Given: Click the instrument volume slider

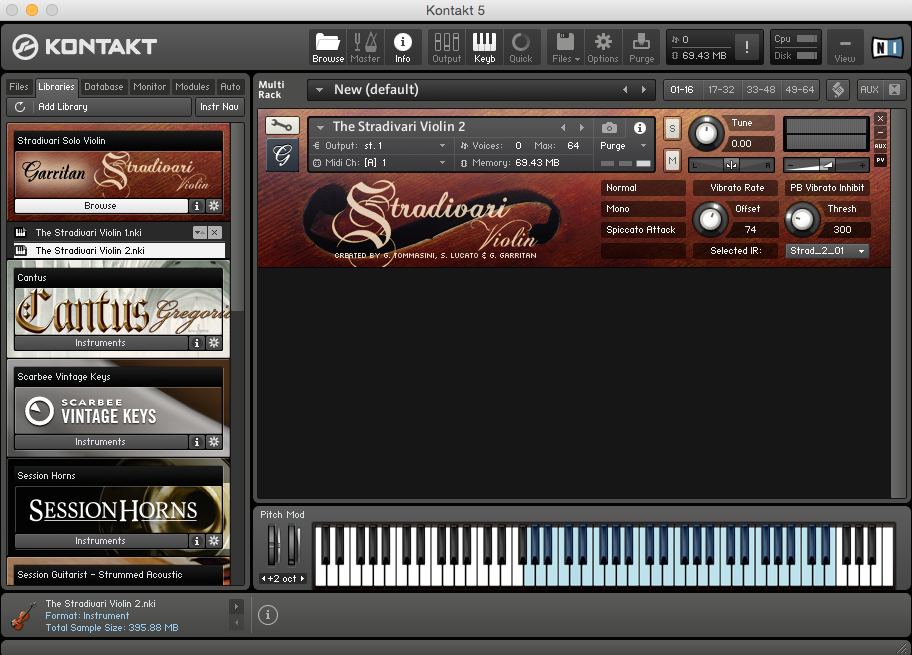Looking at the screenshot, I should tap(826, 165).
